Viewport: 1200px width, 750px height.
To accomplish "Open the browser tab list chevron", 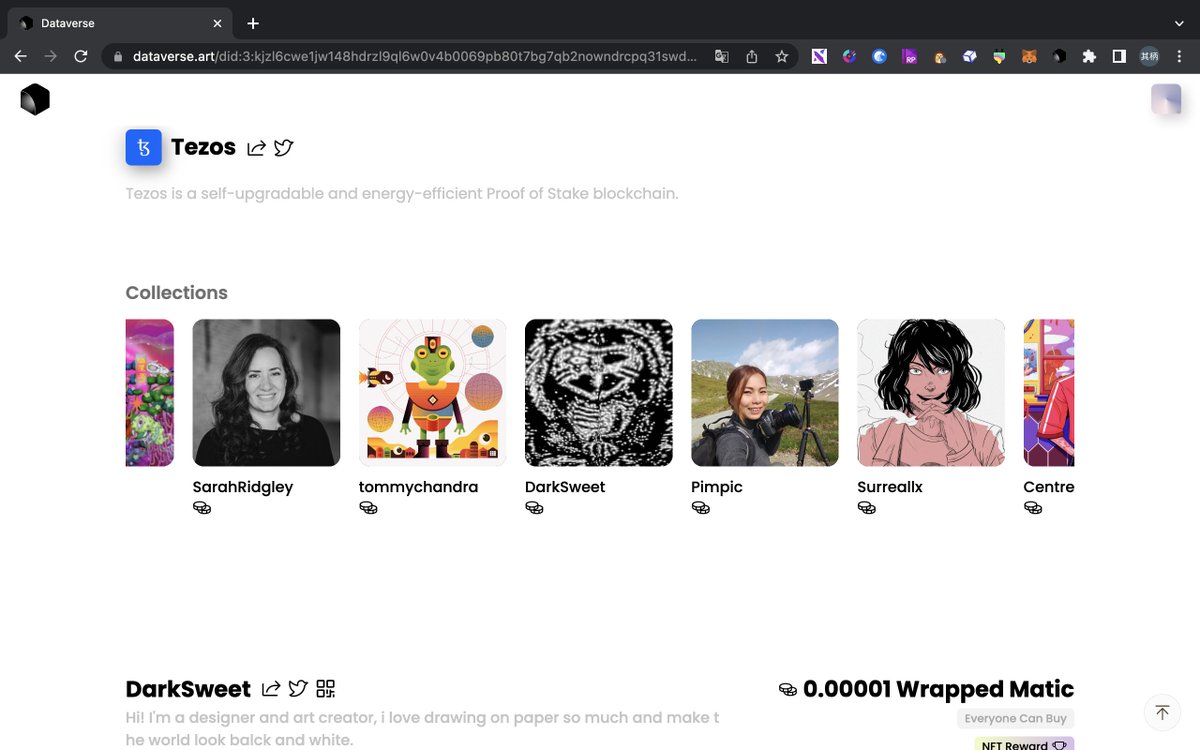I will click(x=1178, y=22).
